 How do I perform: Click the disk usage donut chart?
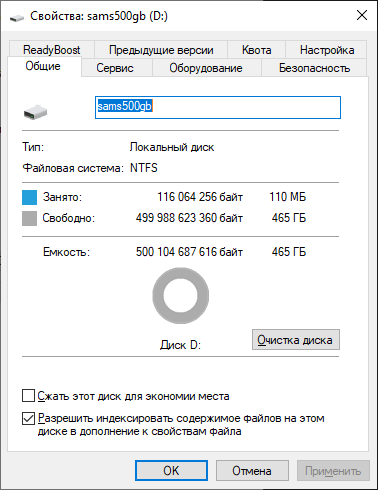pos(181,295)
